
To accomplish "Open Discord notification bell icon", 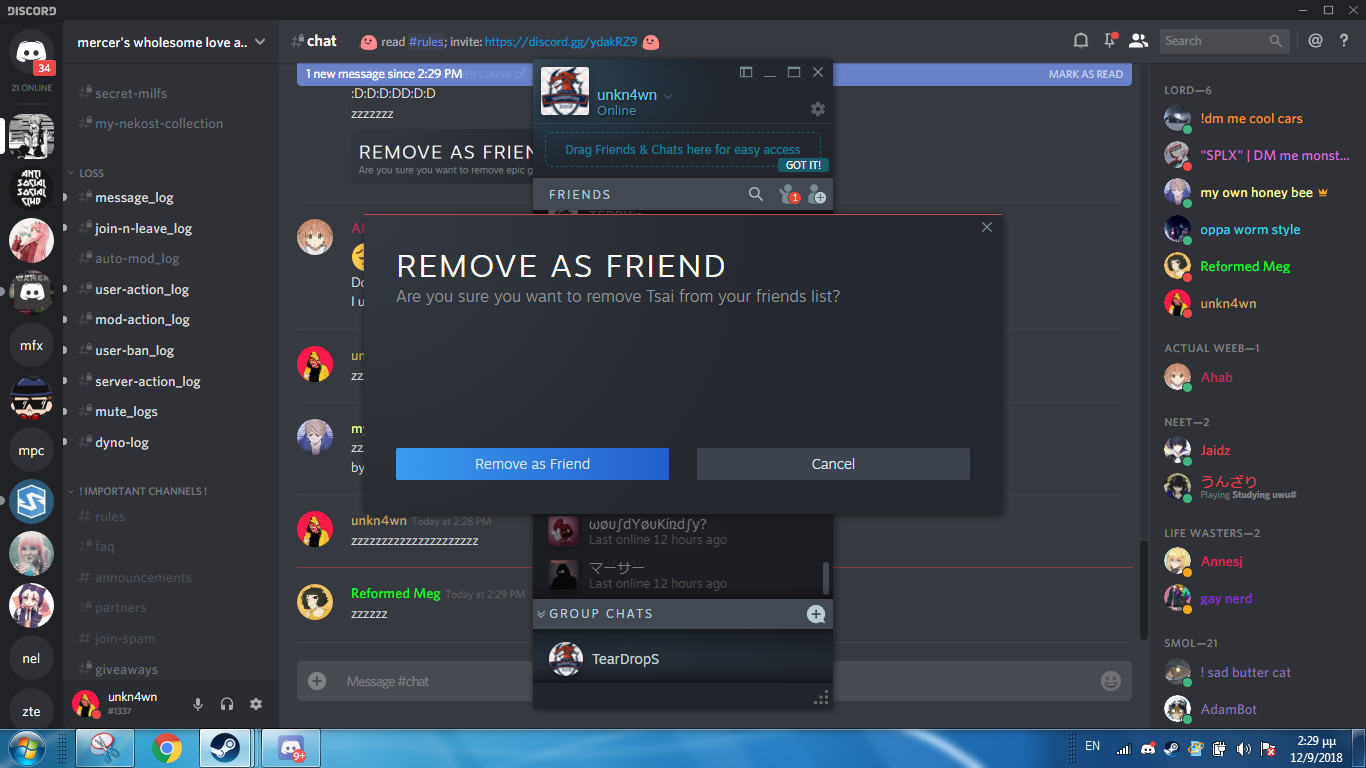I will (x=1081, y=41).
